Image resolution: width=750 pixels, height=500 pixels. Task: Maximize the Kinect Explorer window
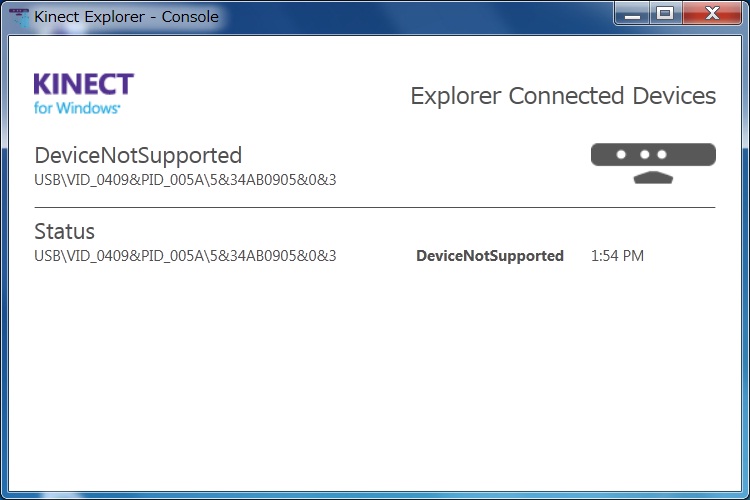[665, 13]
